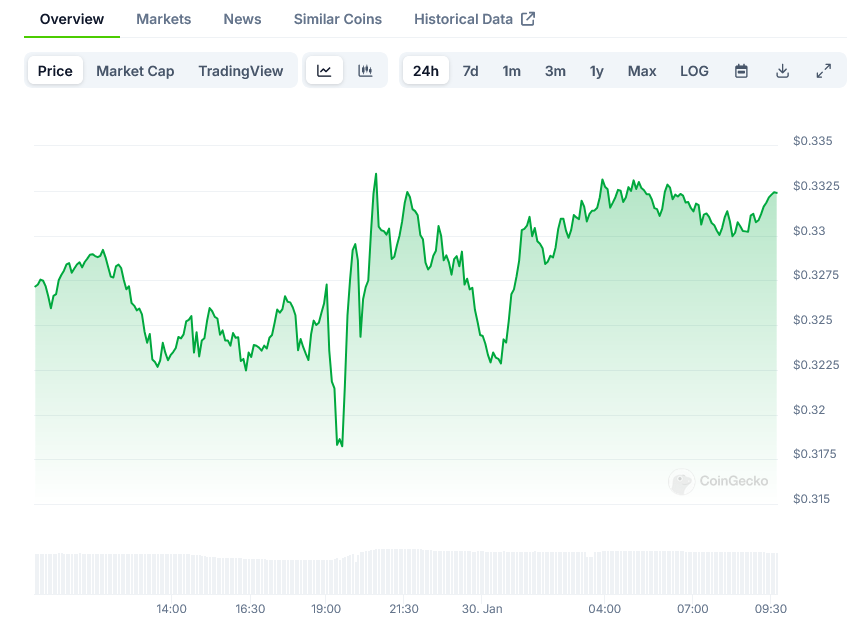Screen dimensions: 847x630
Task: Switch to line chart view icon
Action: point(324,71)
